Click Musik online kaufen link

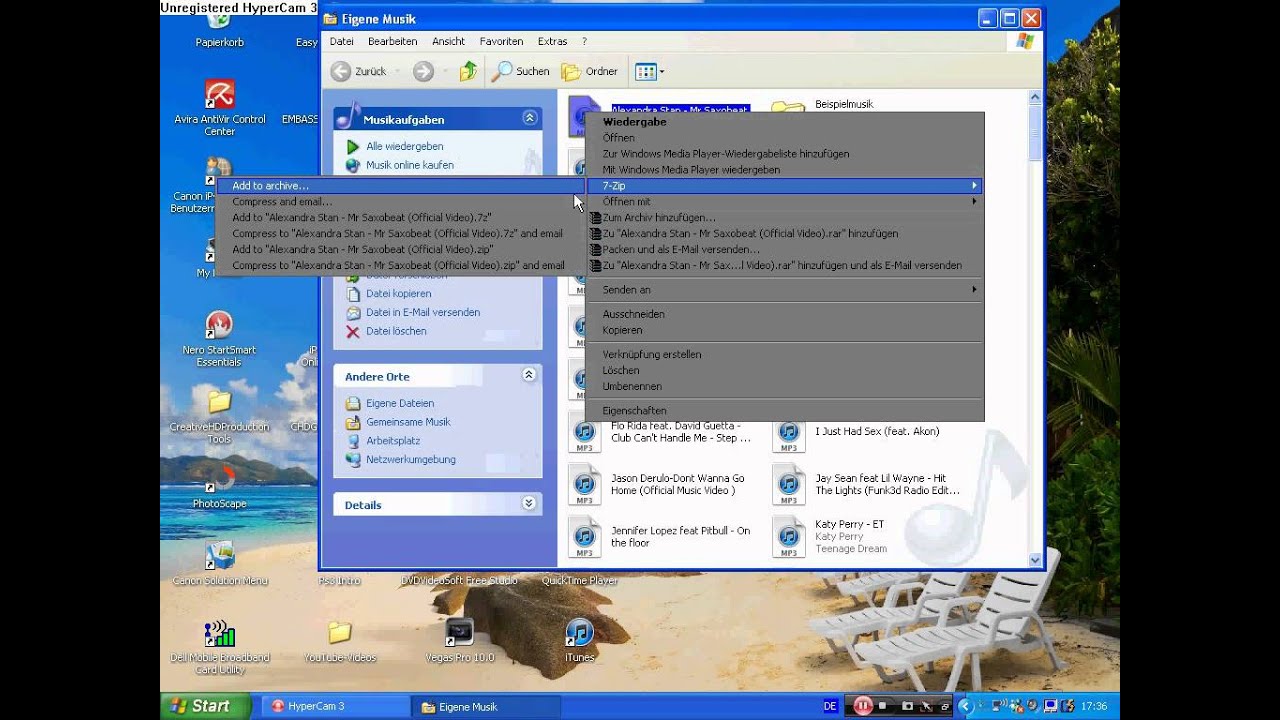(409, 165)
